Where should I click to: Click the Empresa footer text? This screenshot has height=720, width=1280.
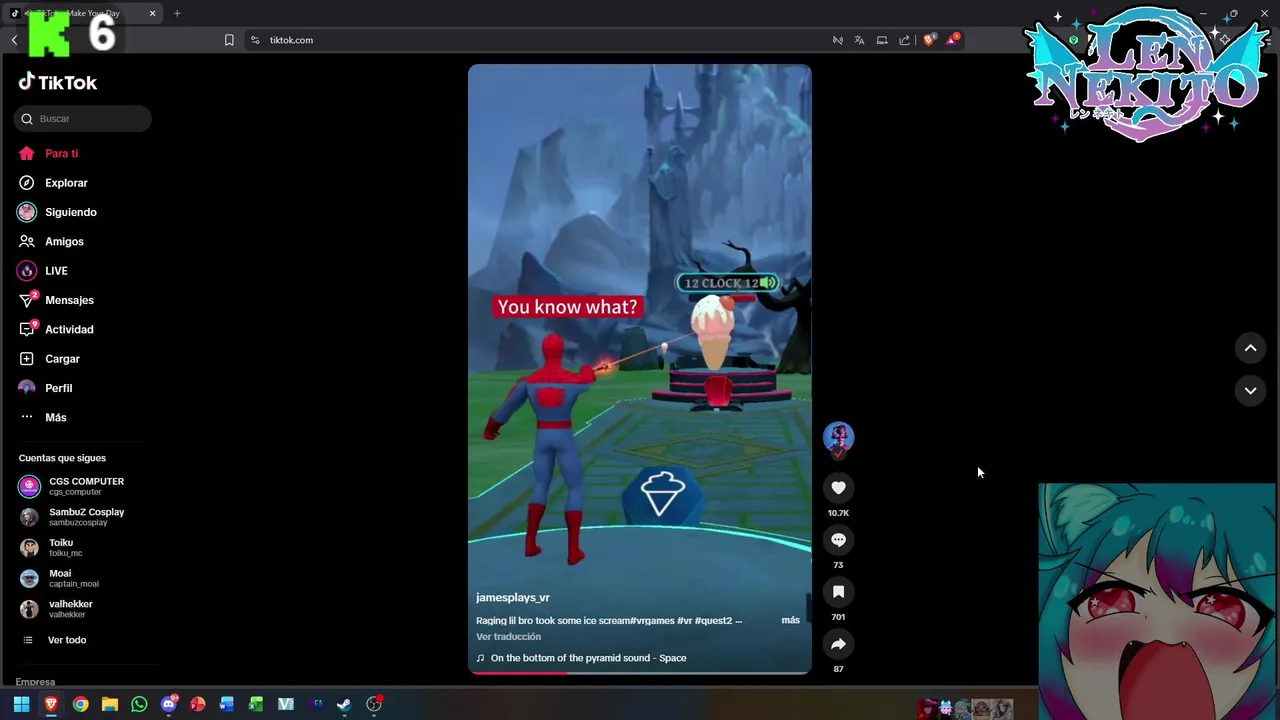tap(35, 682)
